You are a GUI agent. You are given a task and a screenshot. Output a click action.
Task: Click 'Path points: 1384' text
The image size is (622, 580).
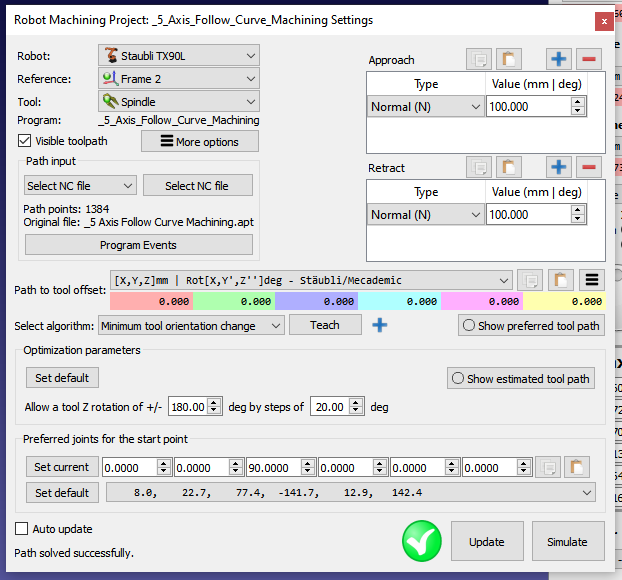66,209
